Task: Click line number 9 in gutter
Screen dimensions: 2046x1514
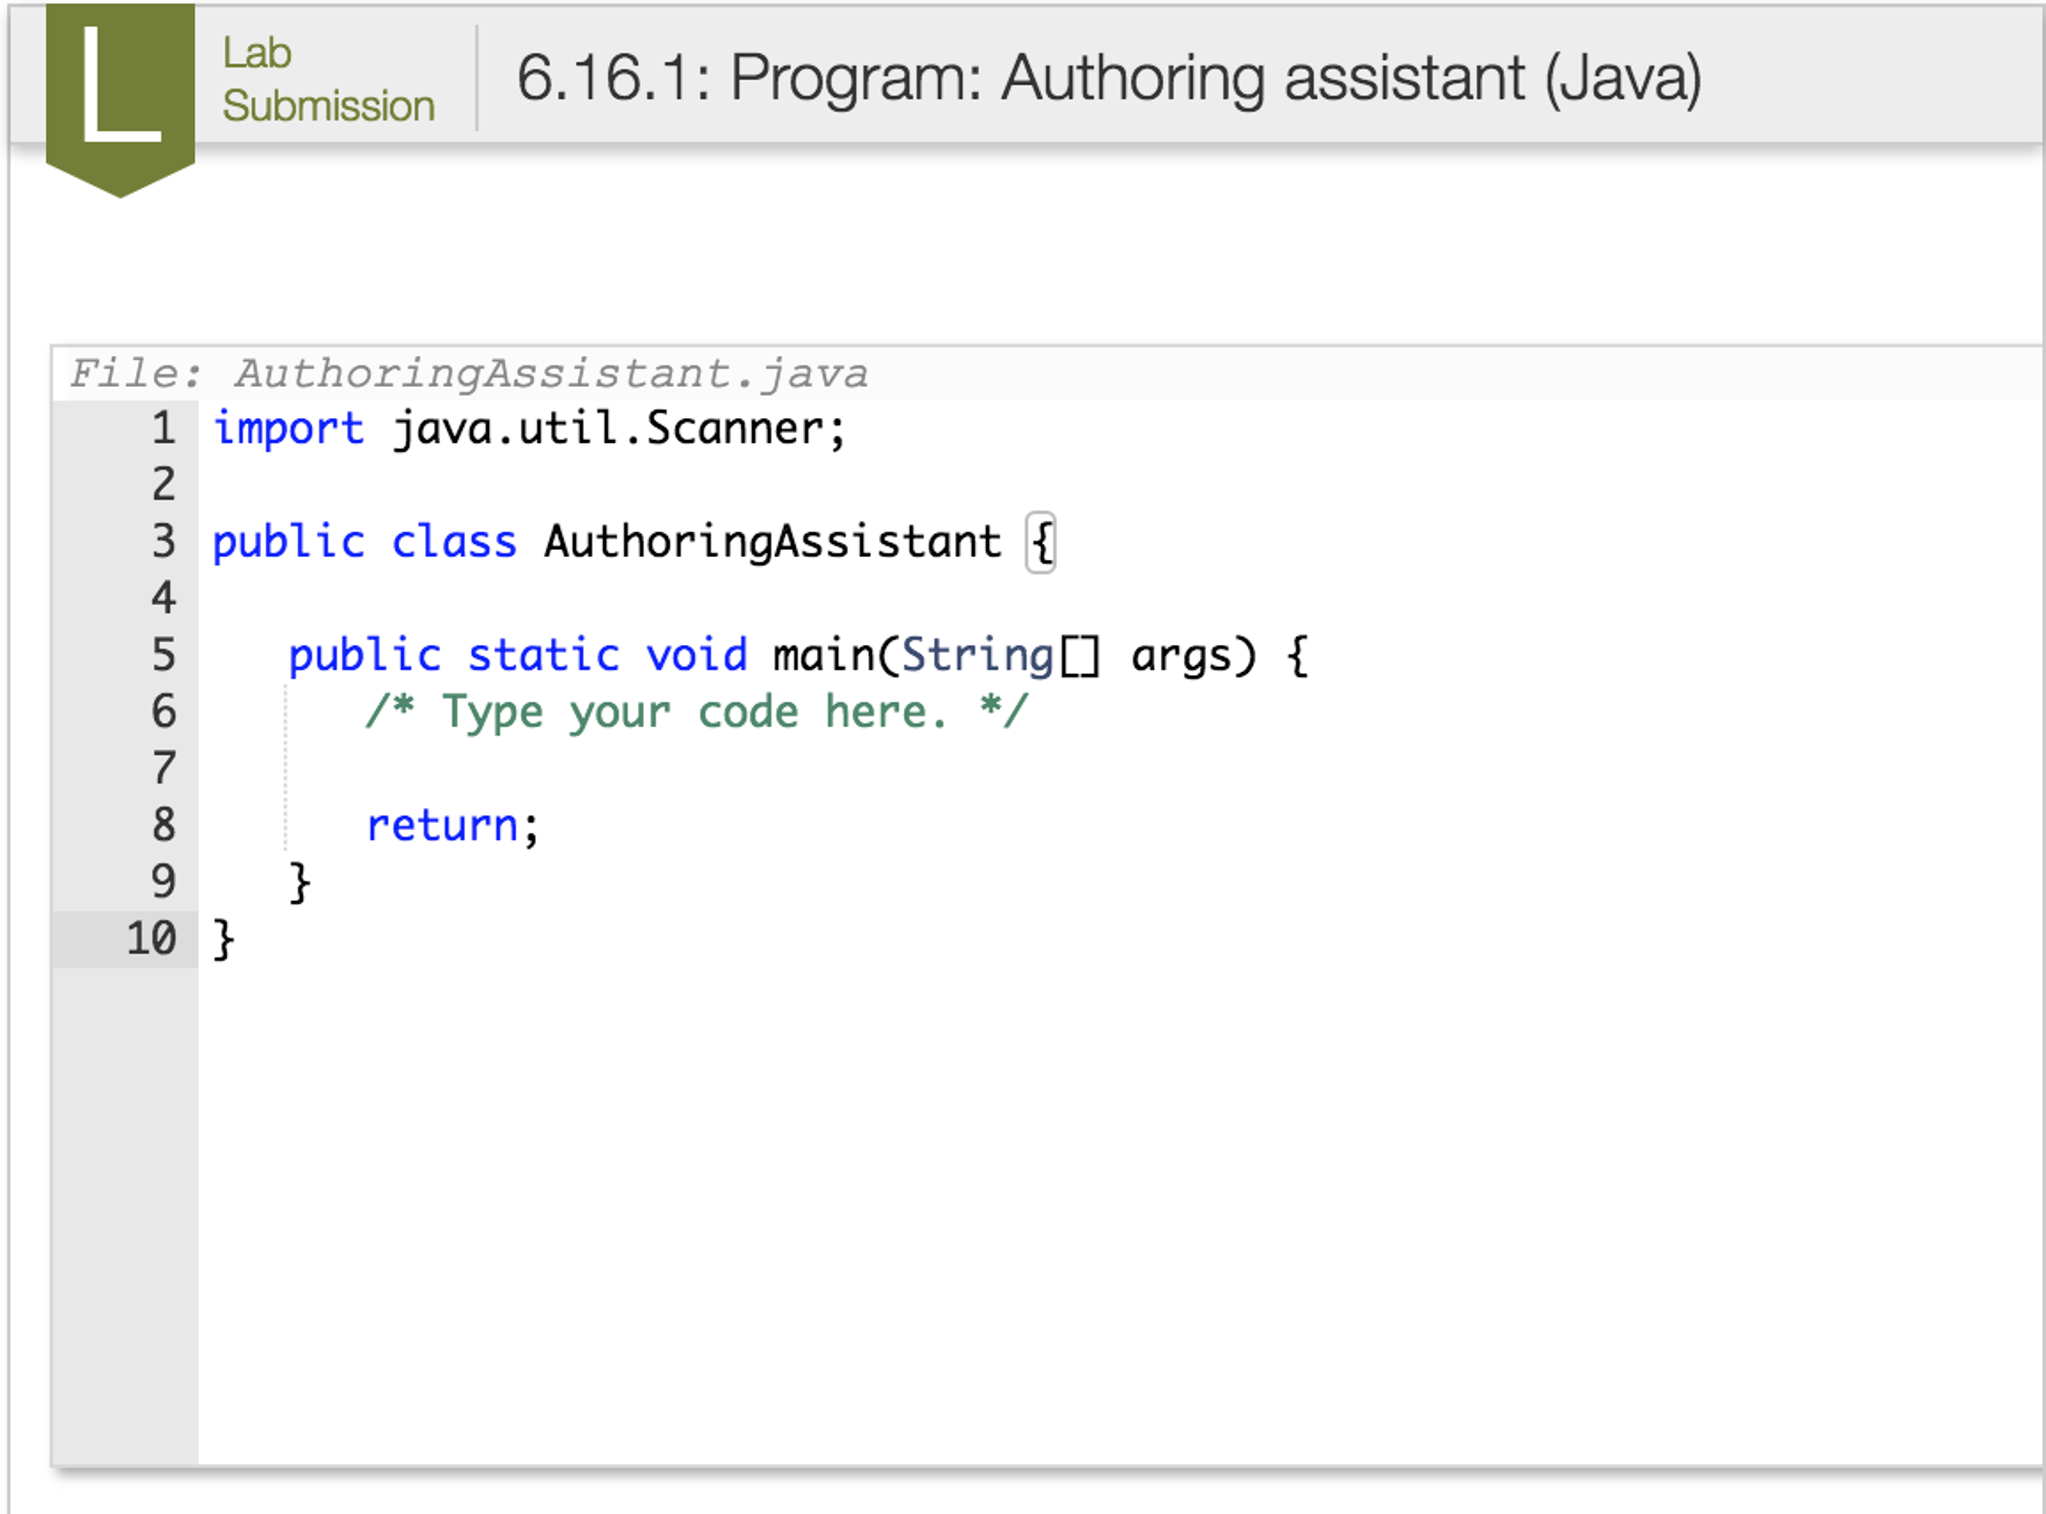Action: (x=163, y=882)
